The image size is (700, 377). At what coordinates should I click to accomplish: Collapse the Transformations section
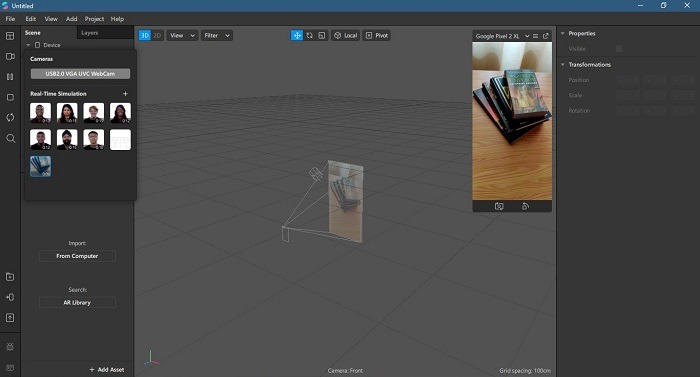[562, 65]
